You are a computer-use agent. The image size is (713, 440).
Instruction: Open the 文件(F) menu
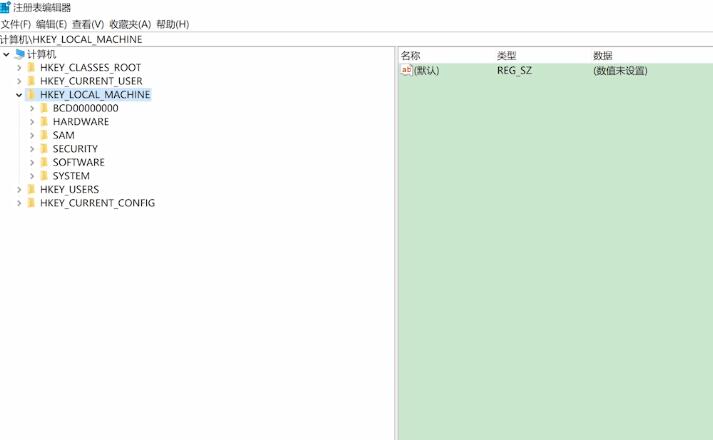click(x=15, y=24)
